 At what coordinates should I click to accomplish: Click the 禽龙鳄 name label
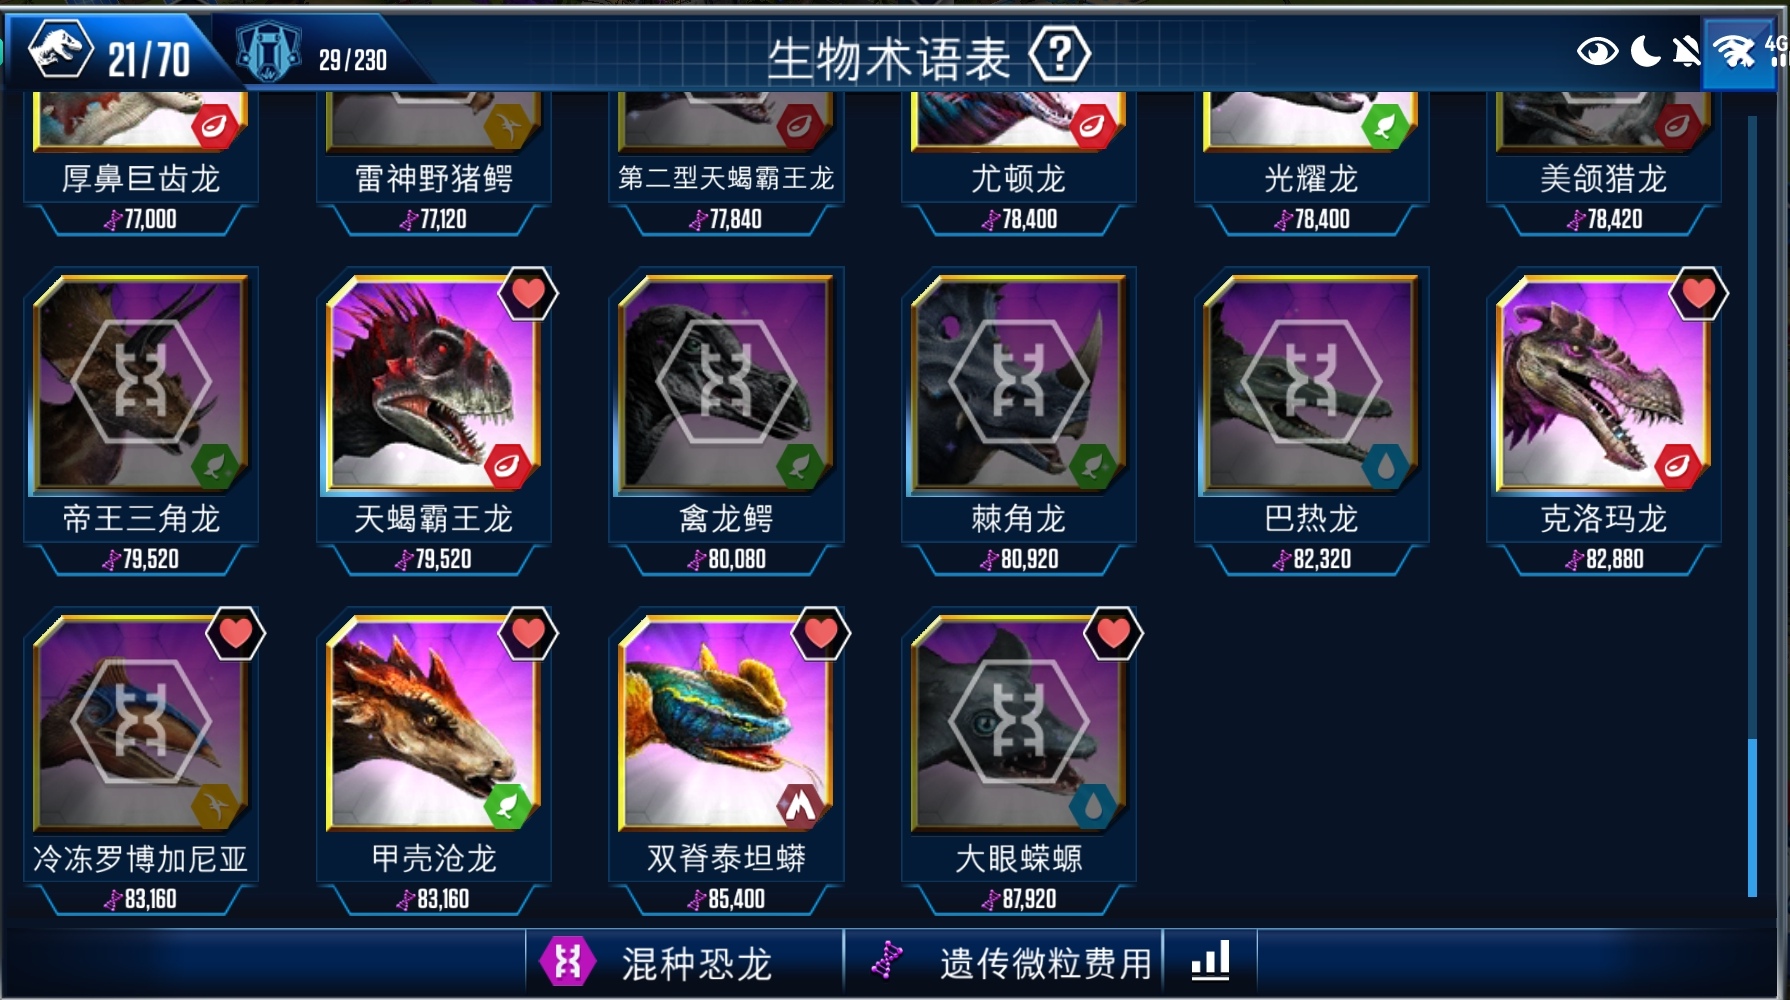[726, 519]
